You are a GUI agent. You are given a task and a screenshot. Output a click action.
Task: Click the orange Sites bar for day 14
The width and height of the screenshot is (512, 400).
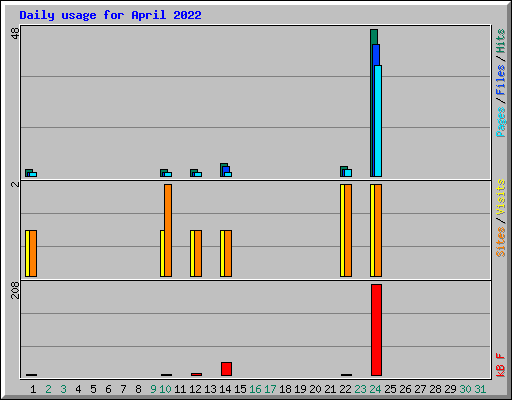228,253
